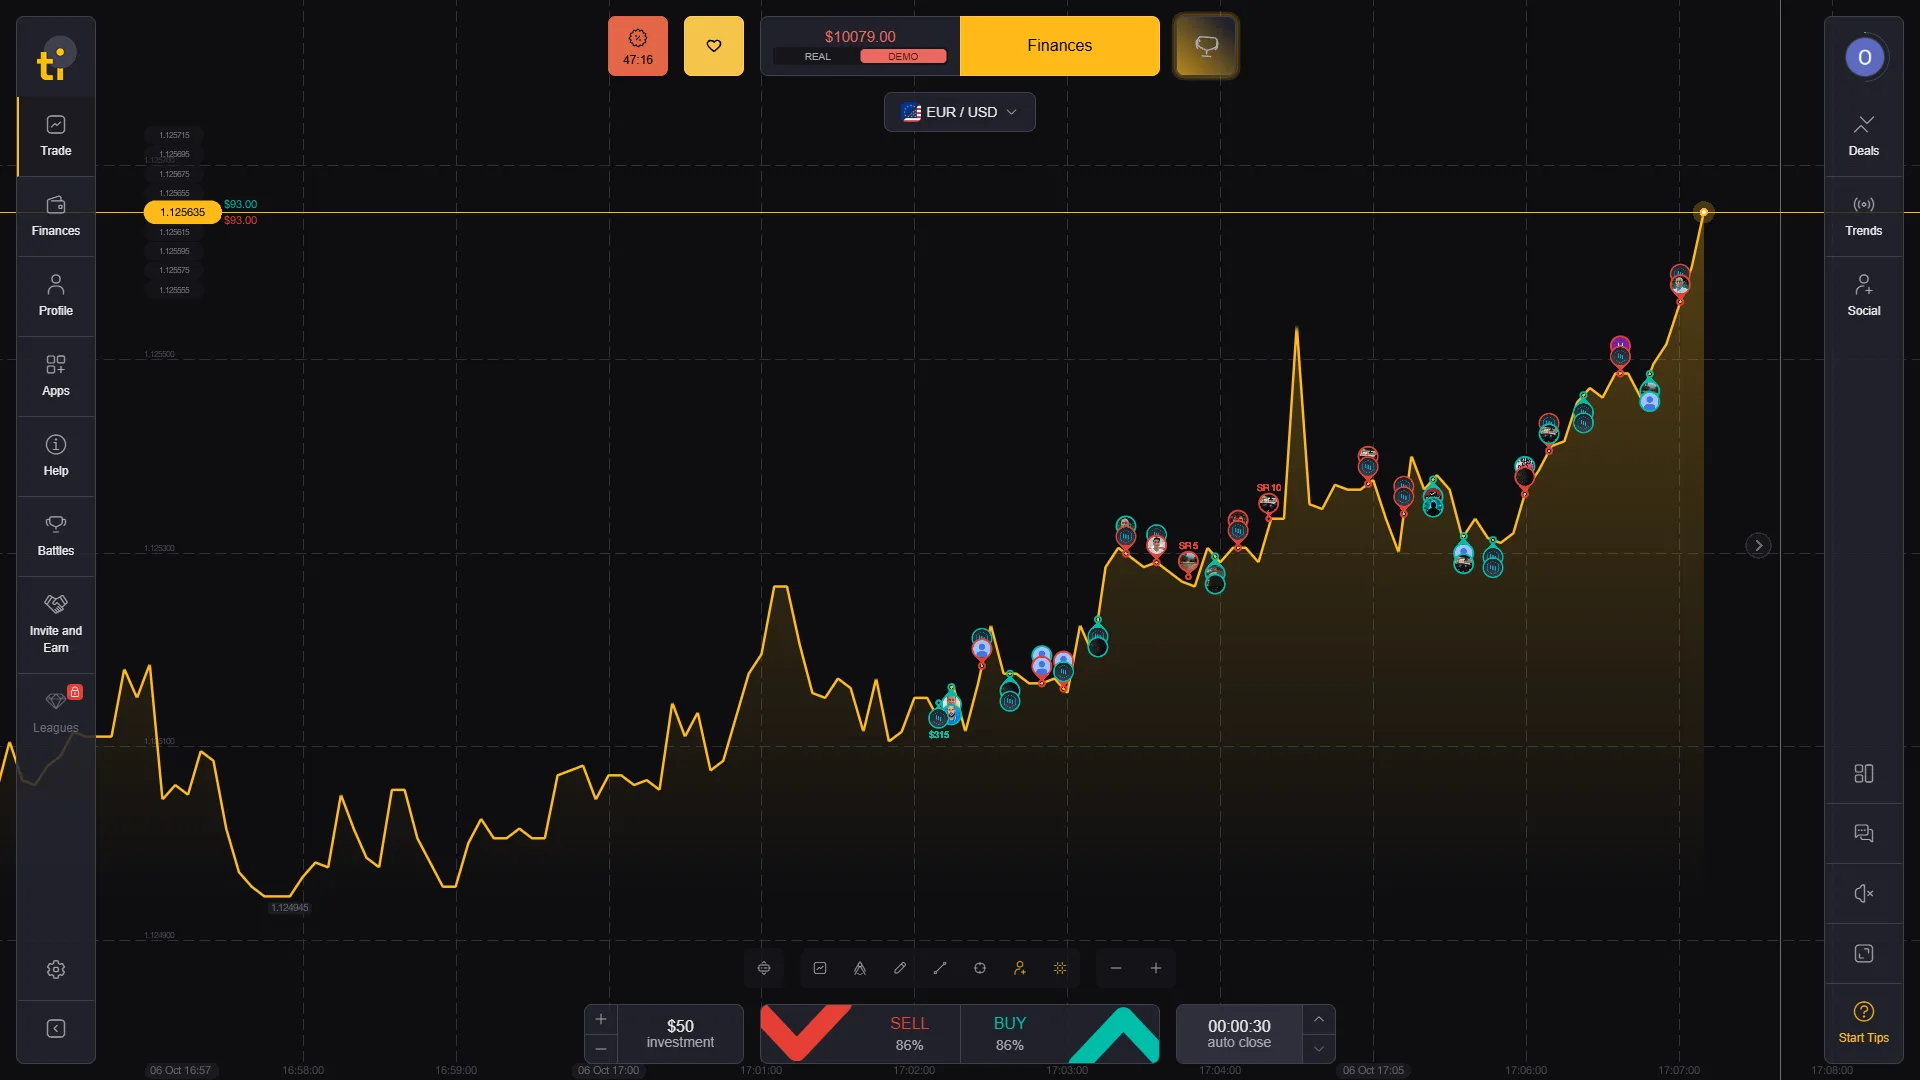Image resolution: width=1920 pixels, height=1080 pixels.
Task: Open the chat messages panel
Action: (x=1864, y=833)
